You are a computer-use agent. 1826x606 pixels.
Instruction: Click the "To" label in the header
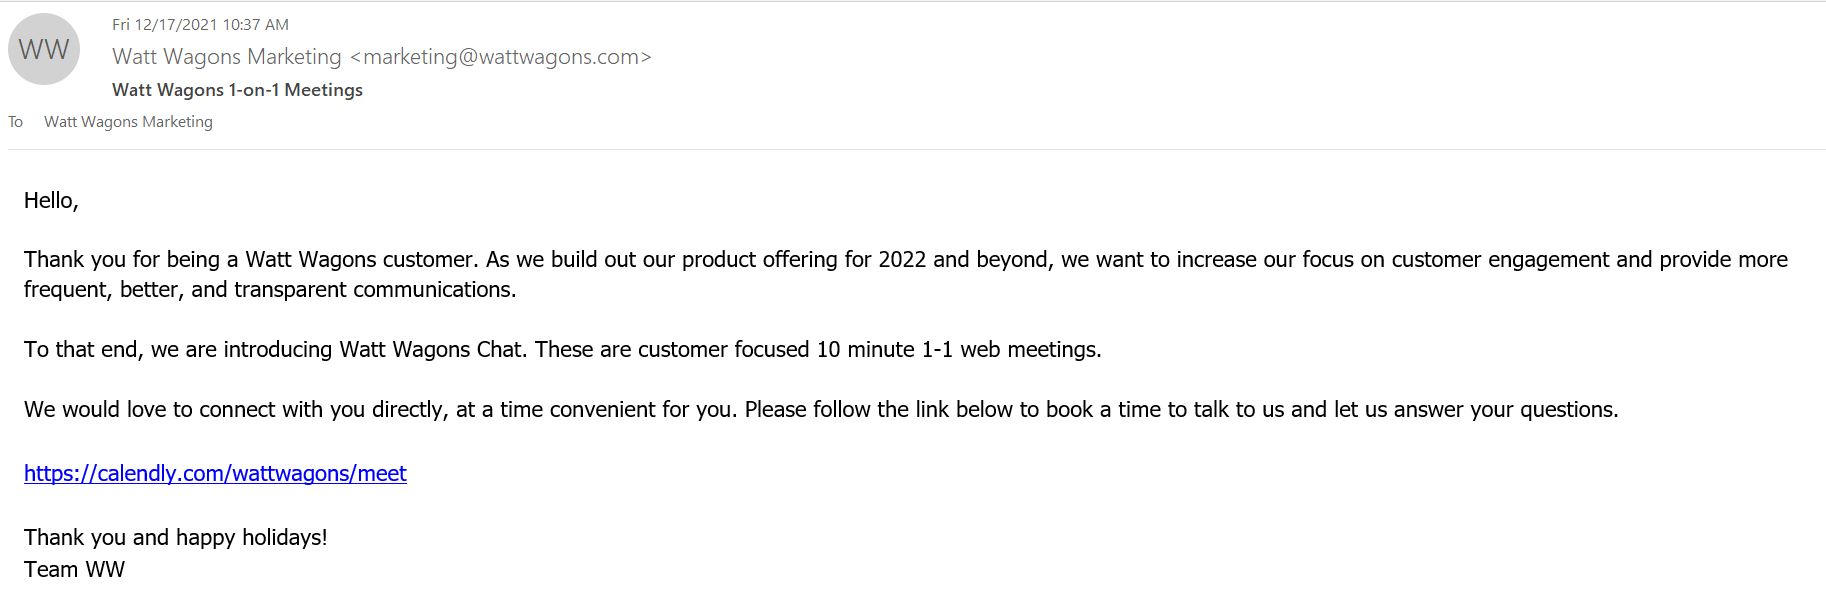click(x=16, y=122)
